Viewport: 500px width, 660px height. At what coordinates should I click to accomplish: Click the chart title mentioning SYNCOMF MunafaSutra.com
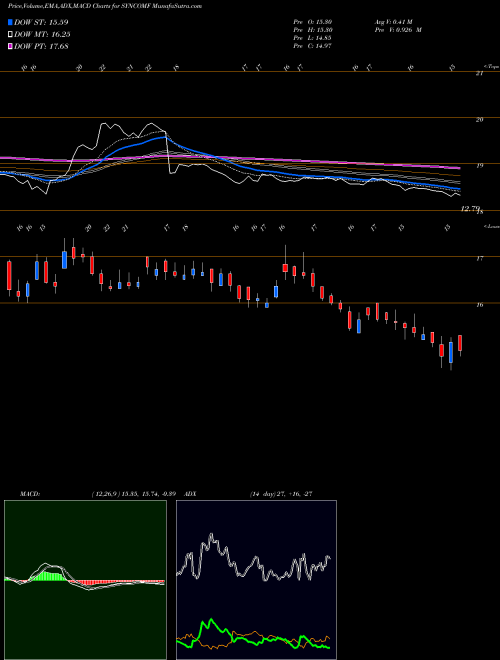105,6
